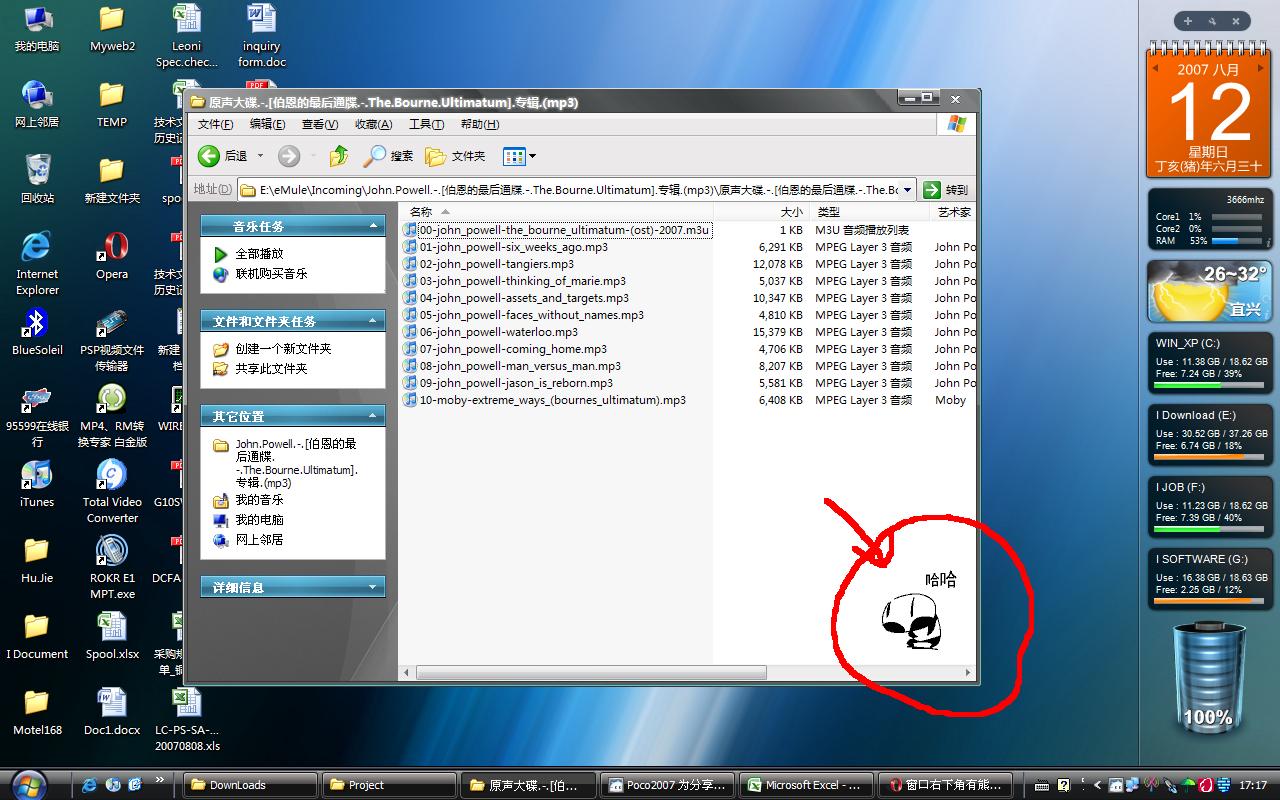Sort files by the 名称 column header

(557, 212)
